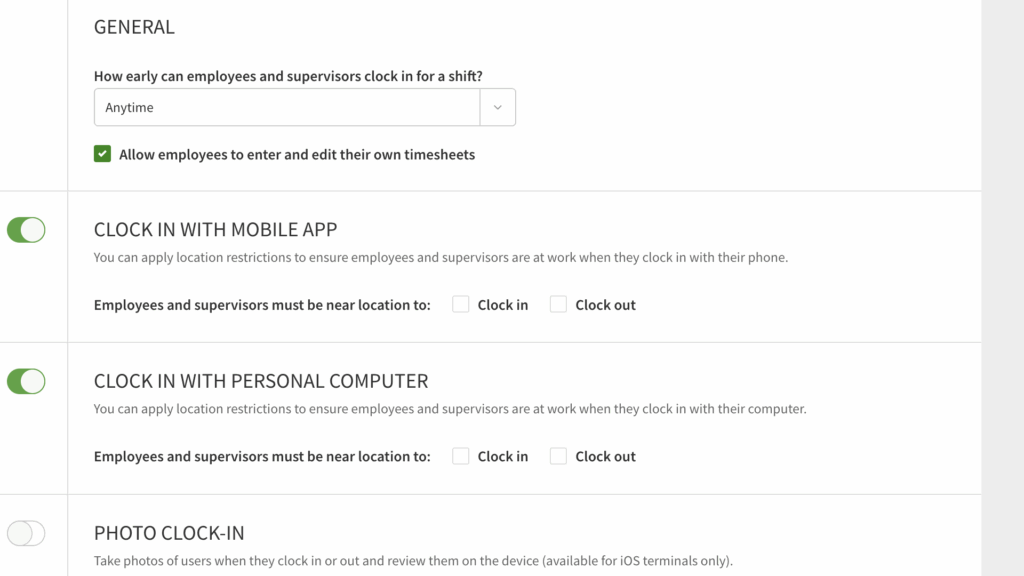The image size is (1024, 576).
Task: Enable the Photo Clock-In toggle
Action: 26,533
